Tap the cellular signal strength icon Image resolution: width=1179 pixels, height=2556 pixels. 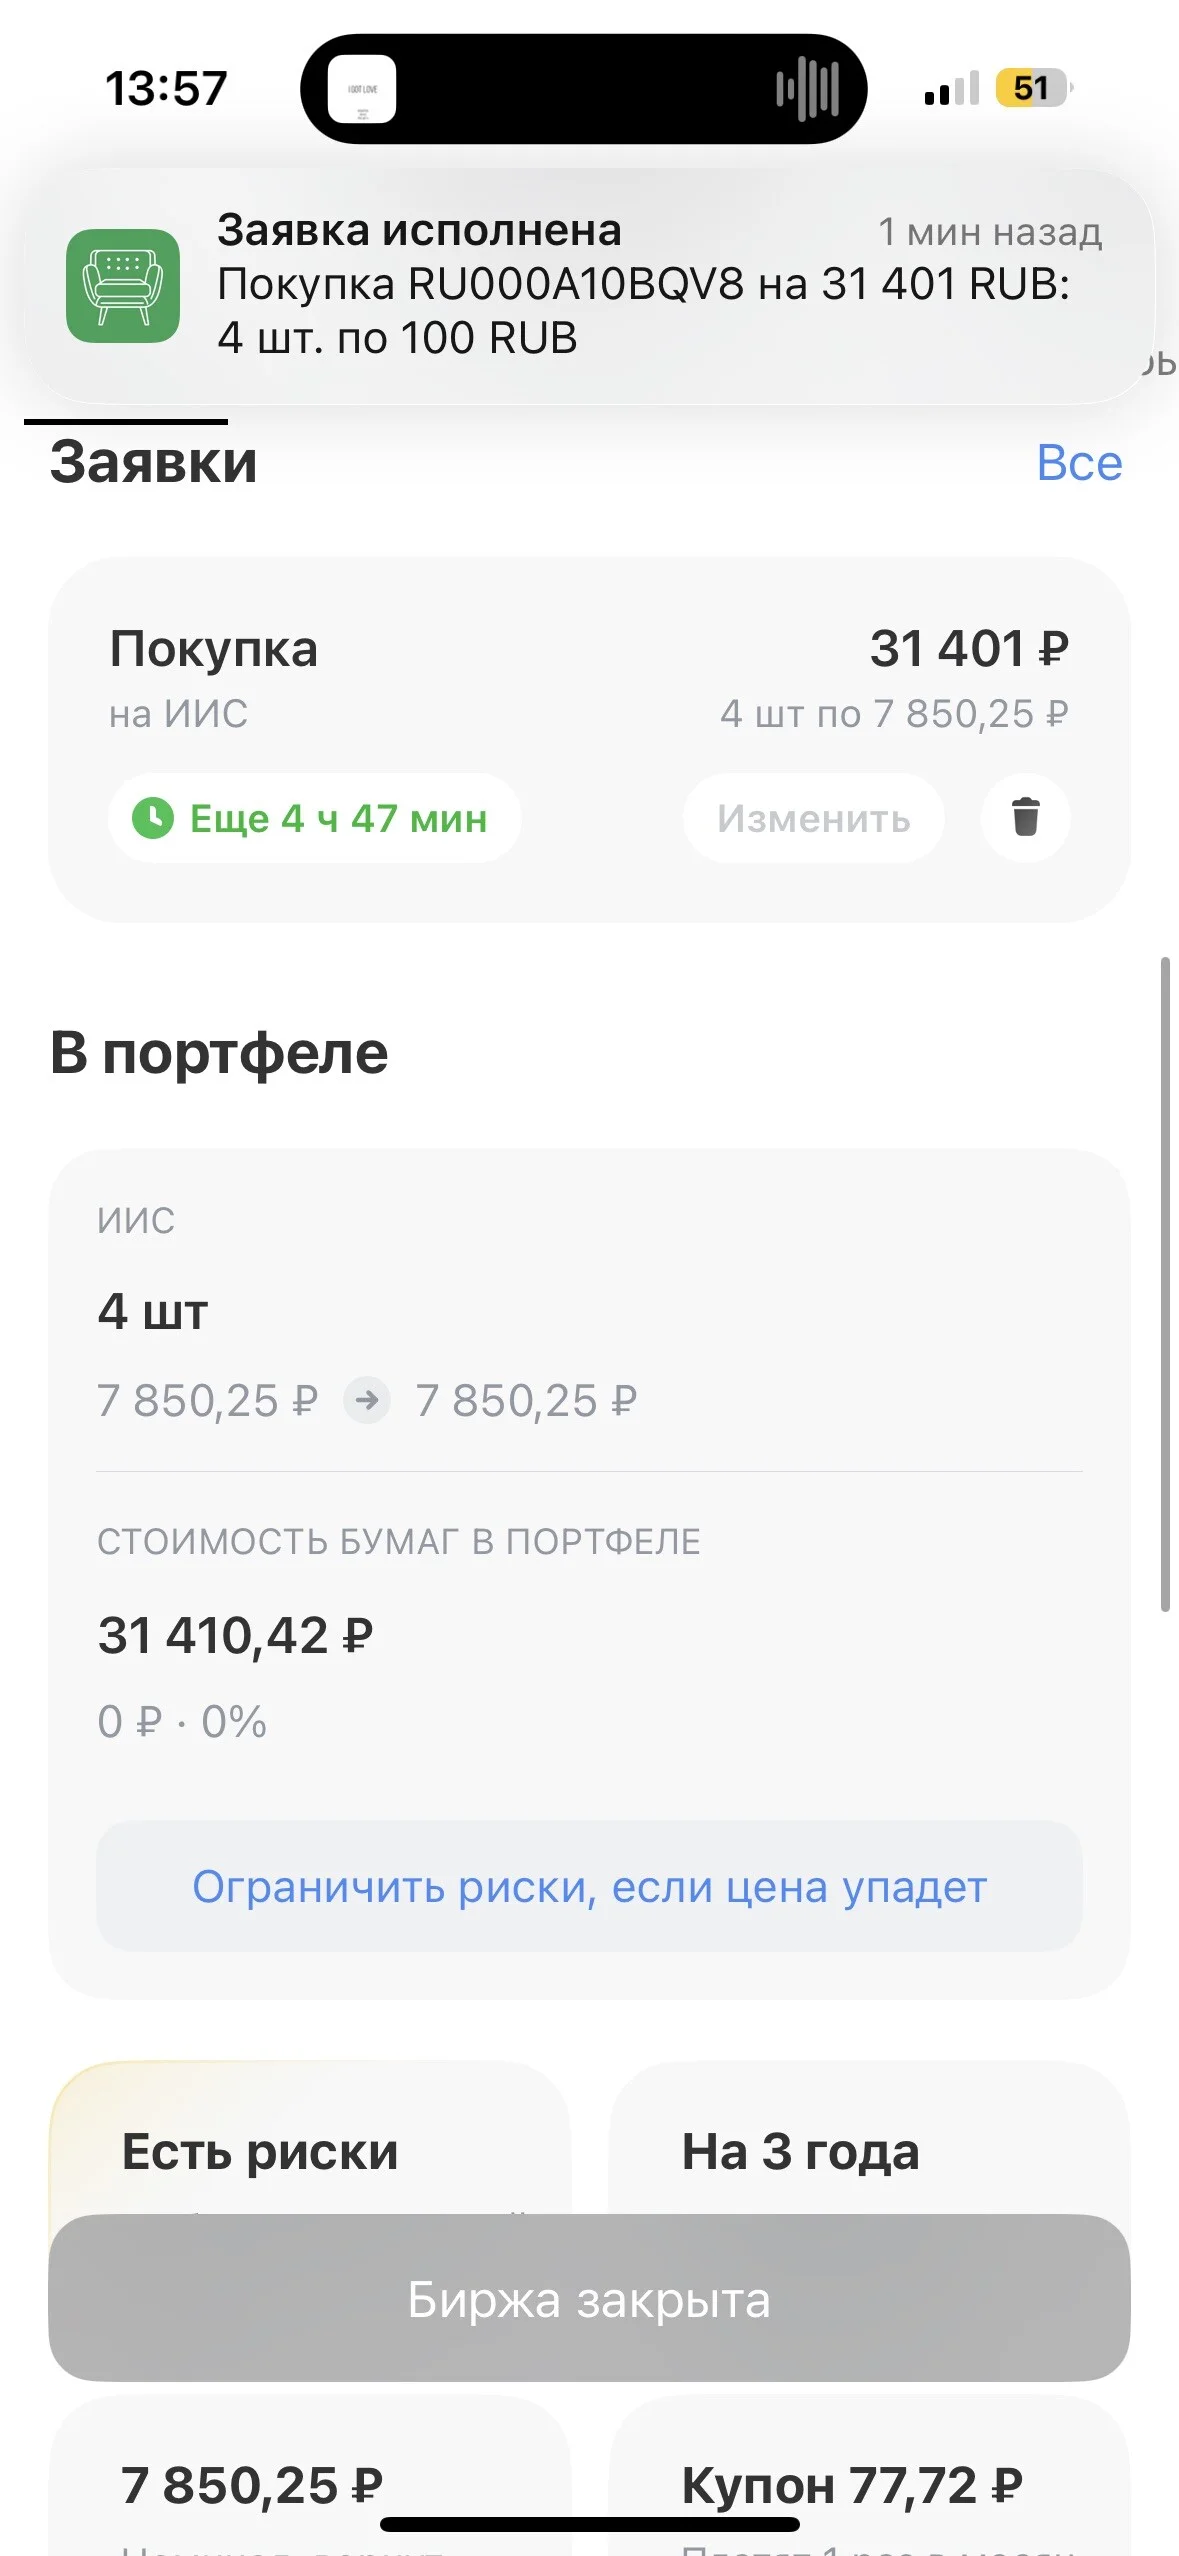click(952, 89)
